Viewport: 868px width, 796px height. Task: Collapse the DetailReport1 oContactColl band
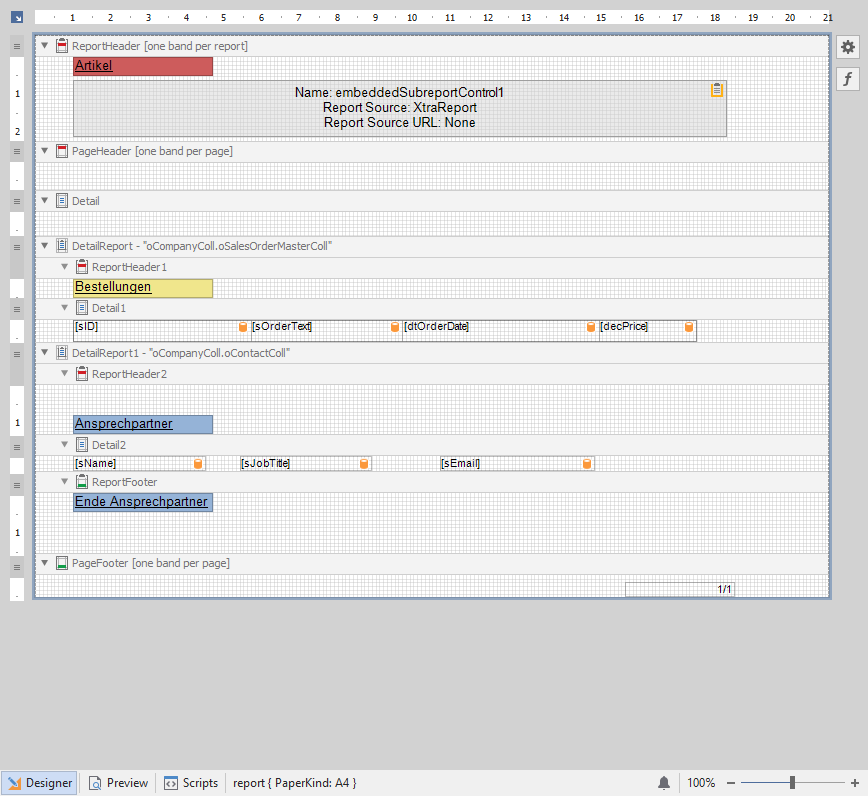pyautogui.click(x=45, y=352)
